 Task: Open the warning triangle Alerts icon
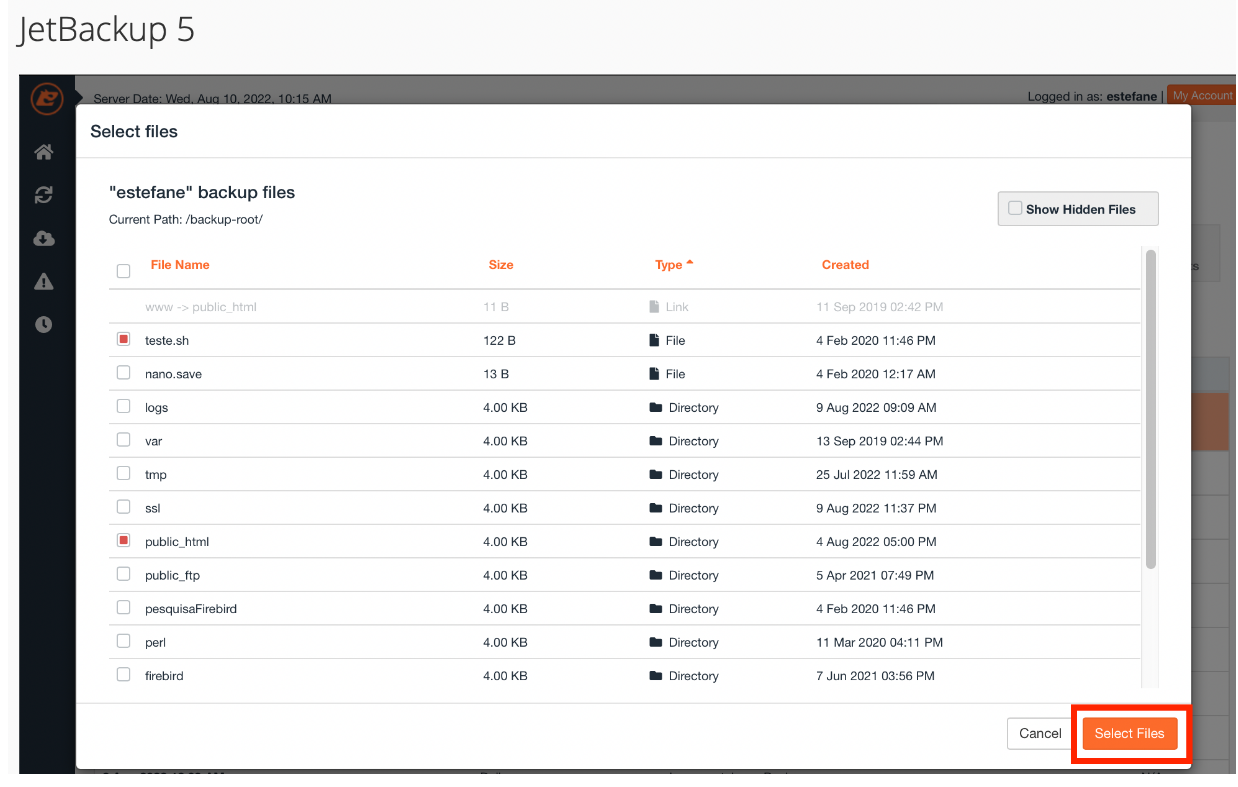tap(43, 282)
